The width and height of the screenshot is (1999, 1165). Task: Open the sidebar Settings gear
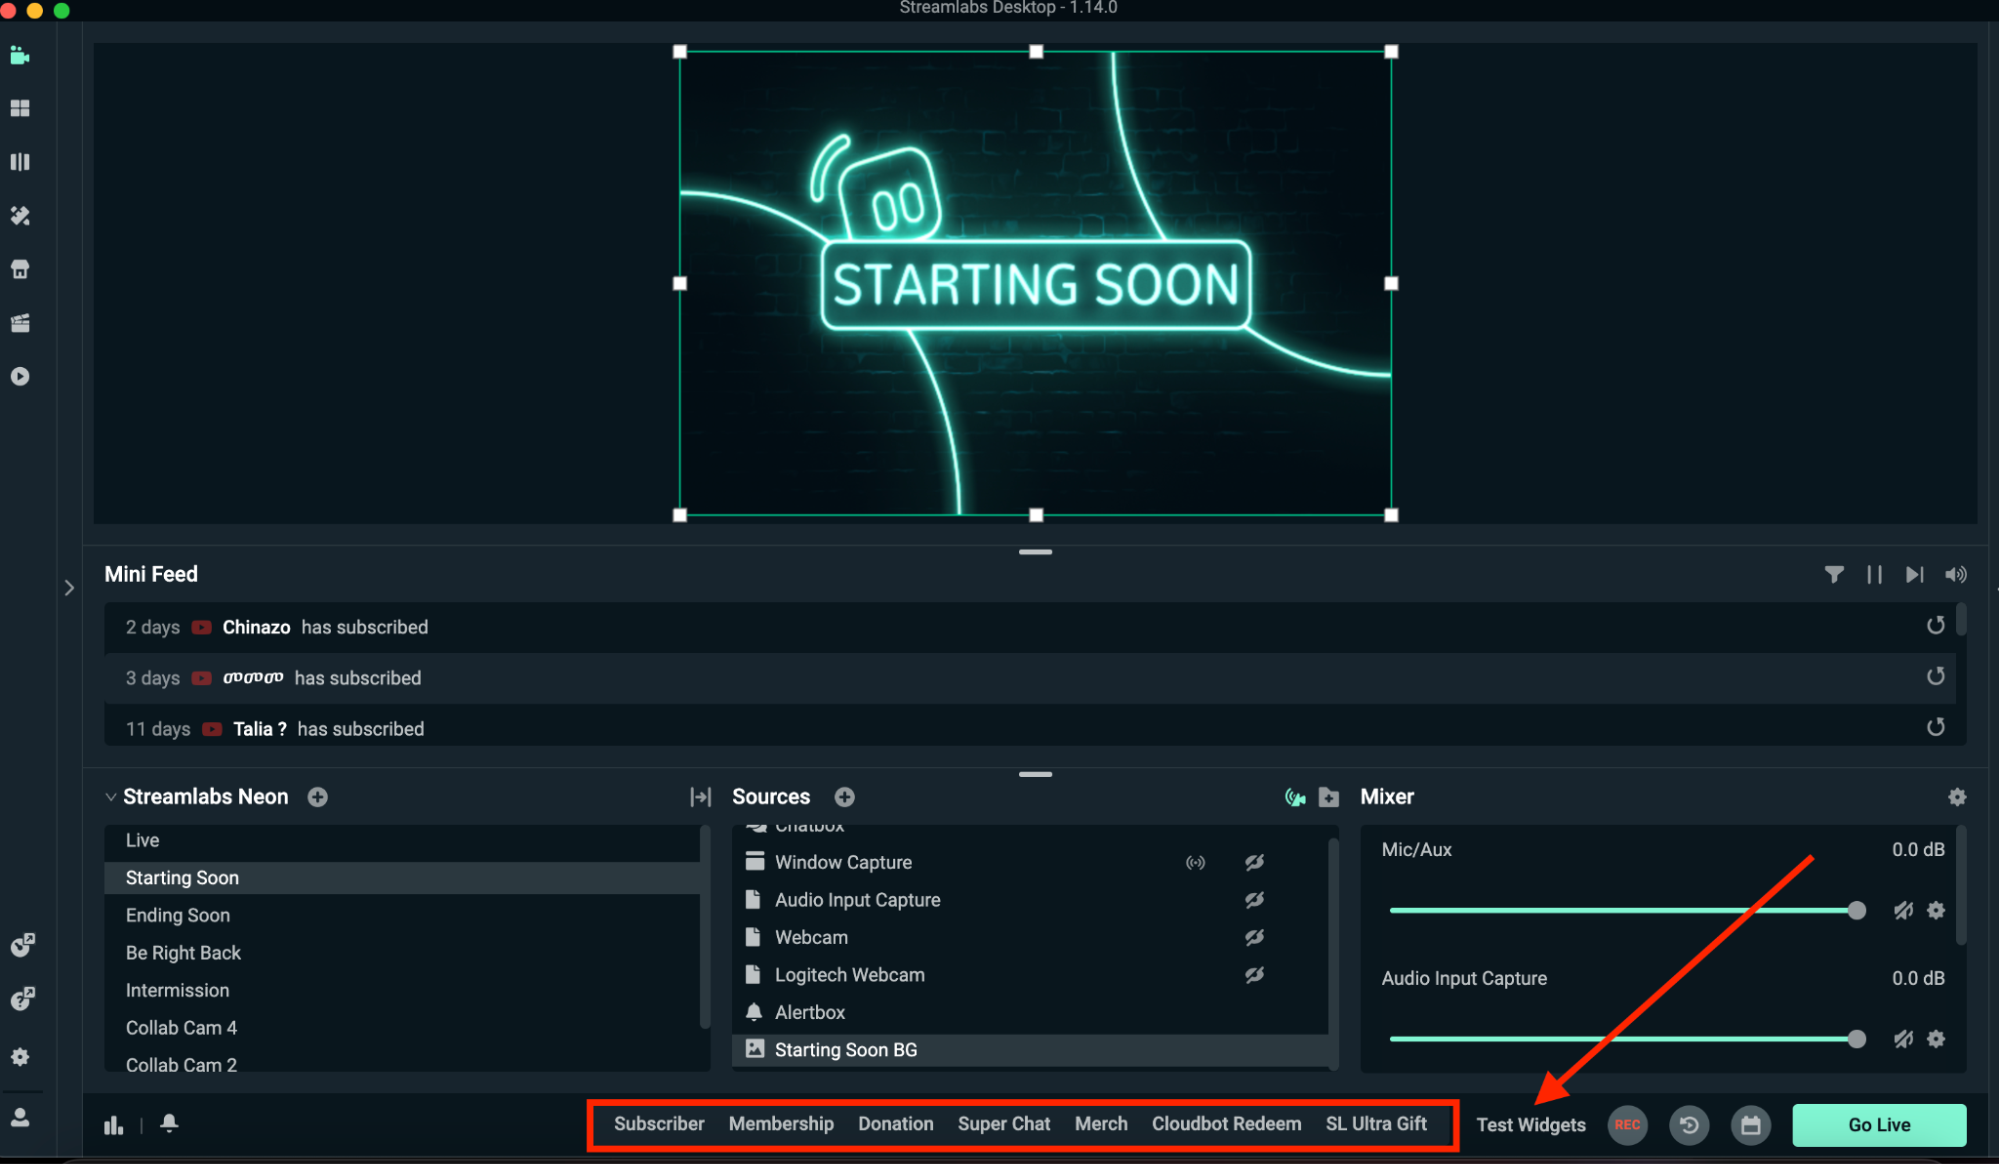coord(20,1057)
